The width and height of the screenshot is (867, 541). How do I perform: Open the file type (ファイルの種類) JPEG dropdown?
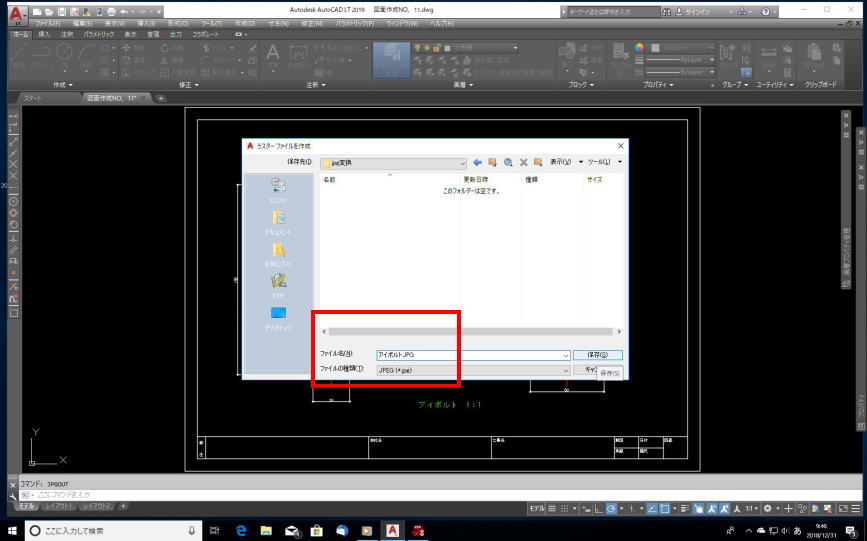click(473, 370)
